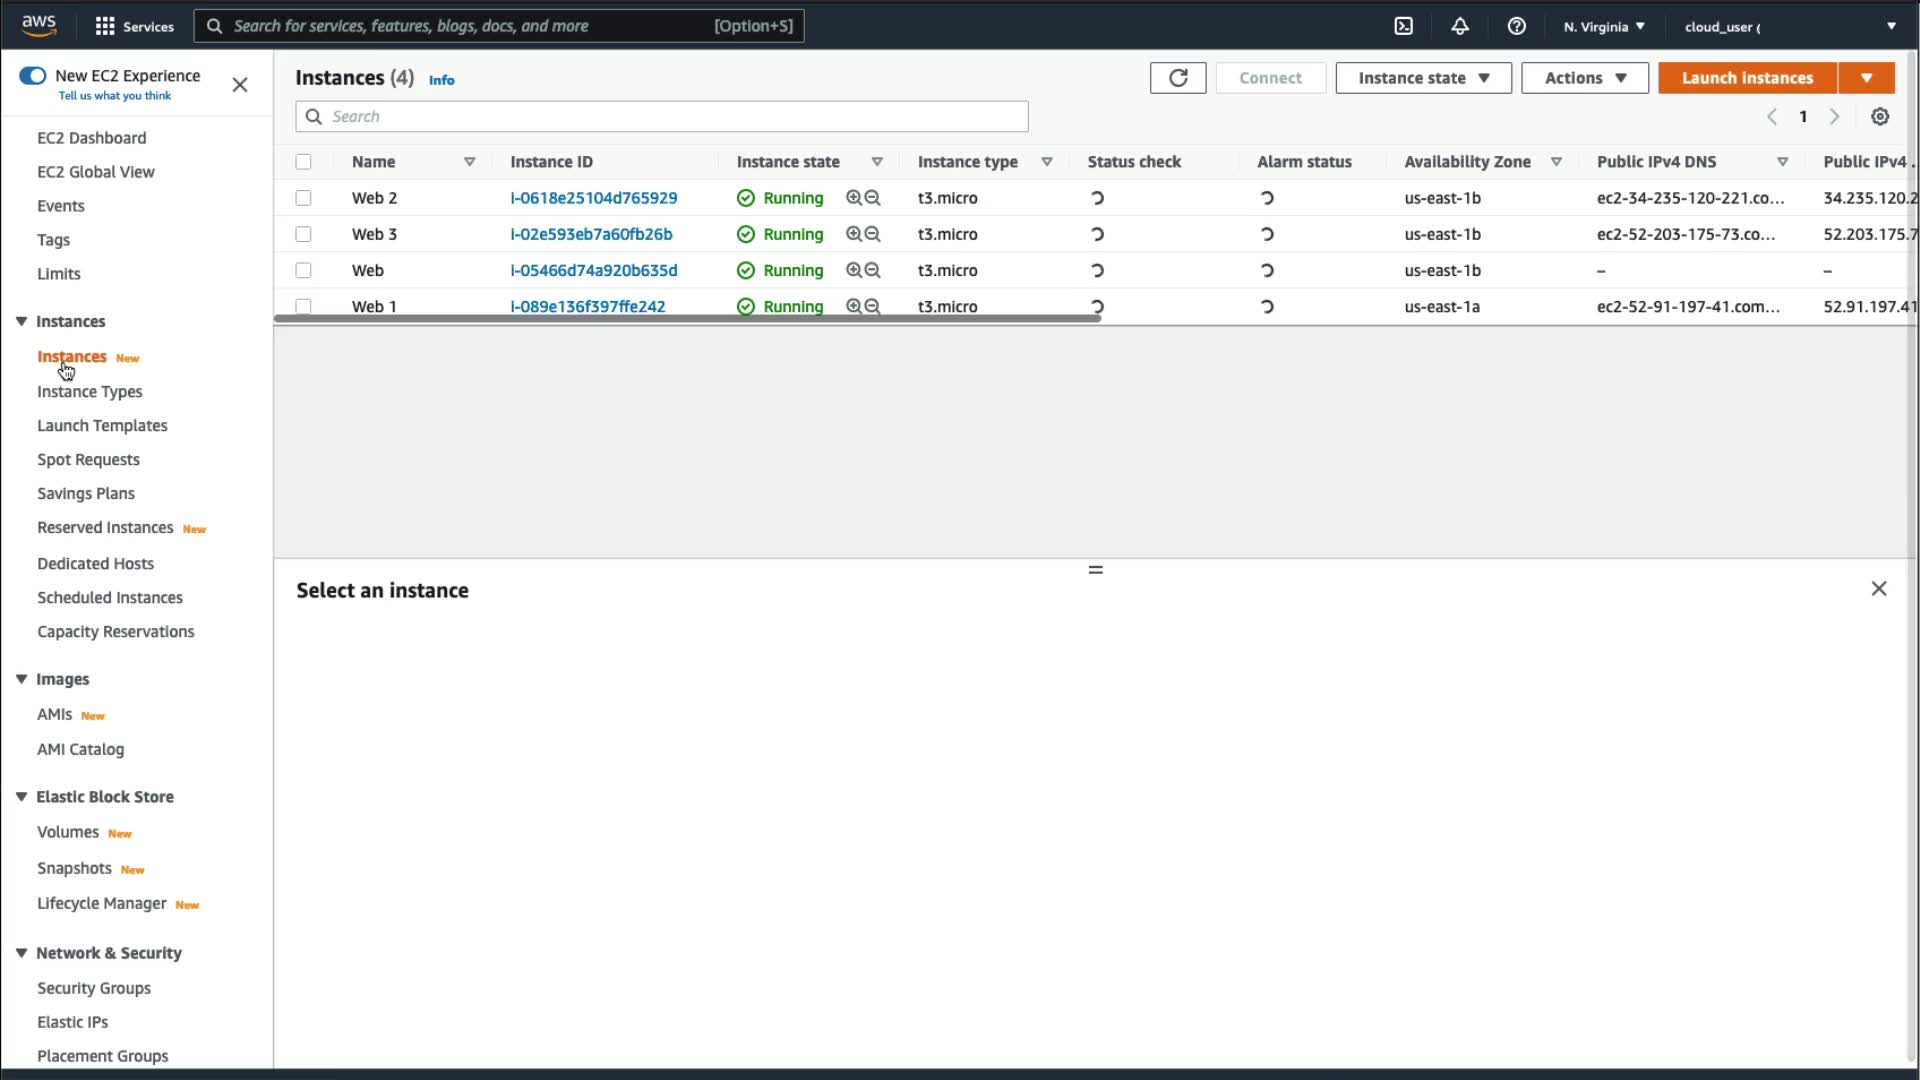Screen dimensions: 1920x1080
Task: Click zoom-out icon in Web 3 row
Action: tap(873, 234)
